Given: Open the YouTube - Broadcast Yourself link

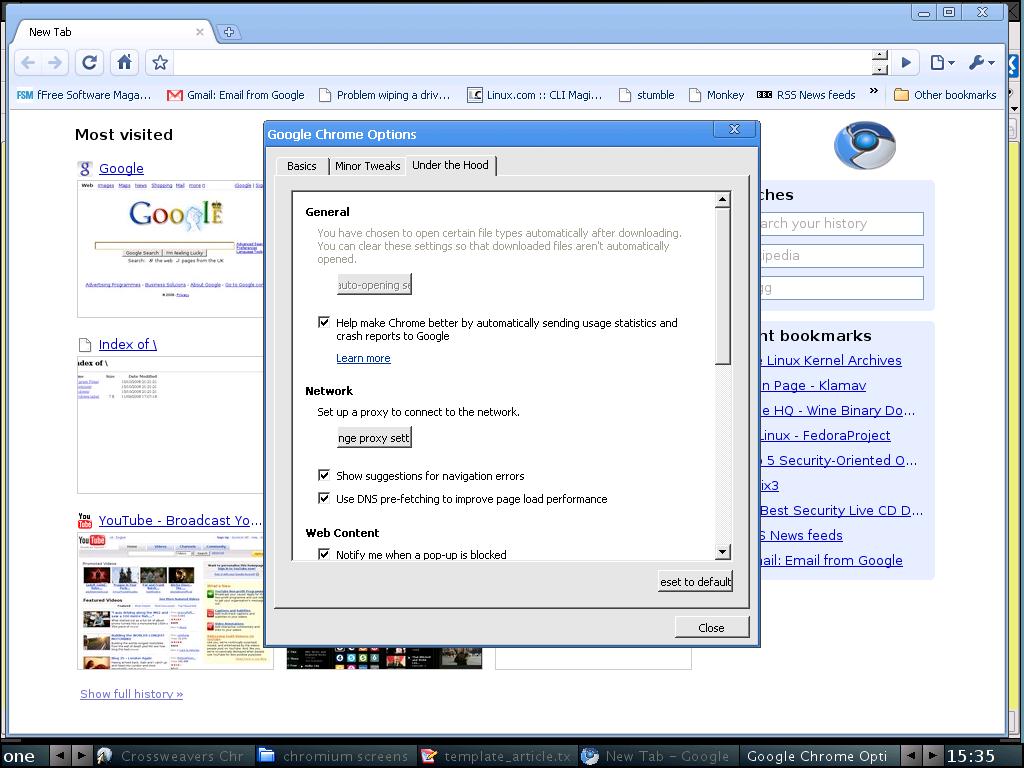Looking at the screenshot, I should click(x=180, y=520).
